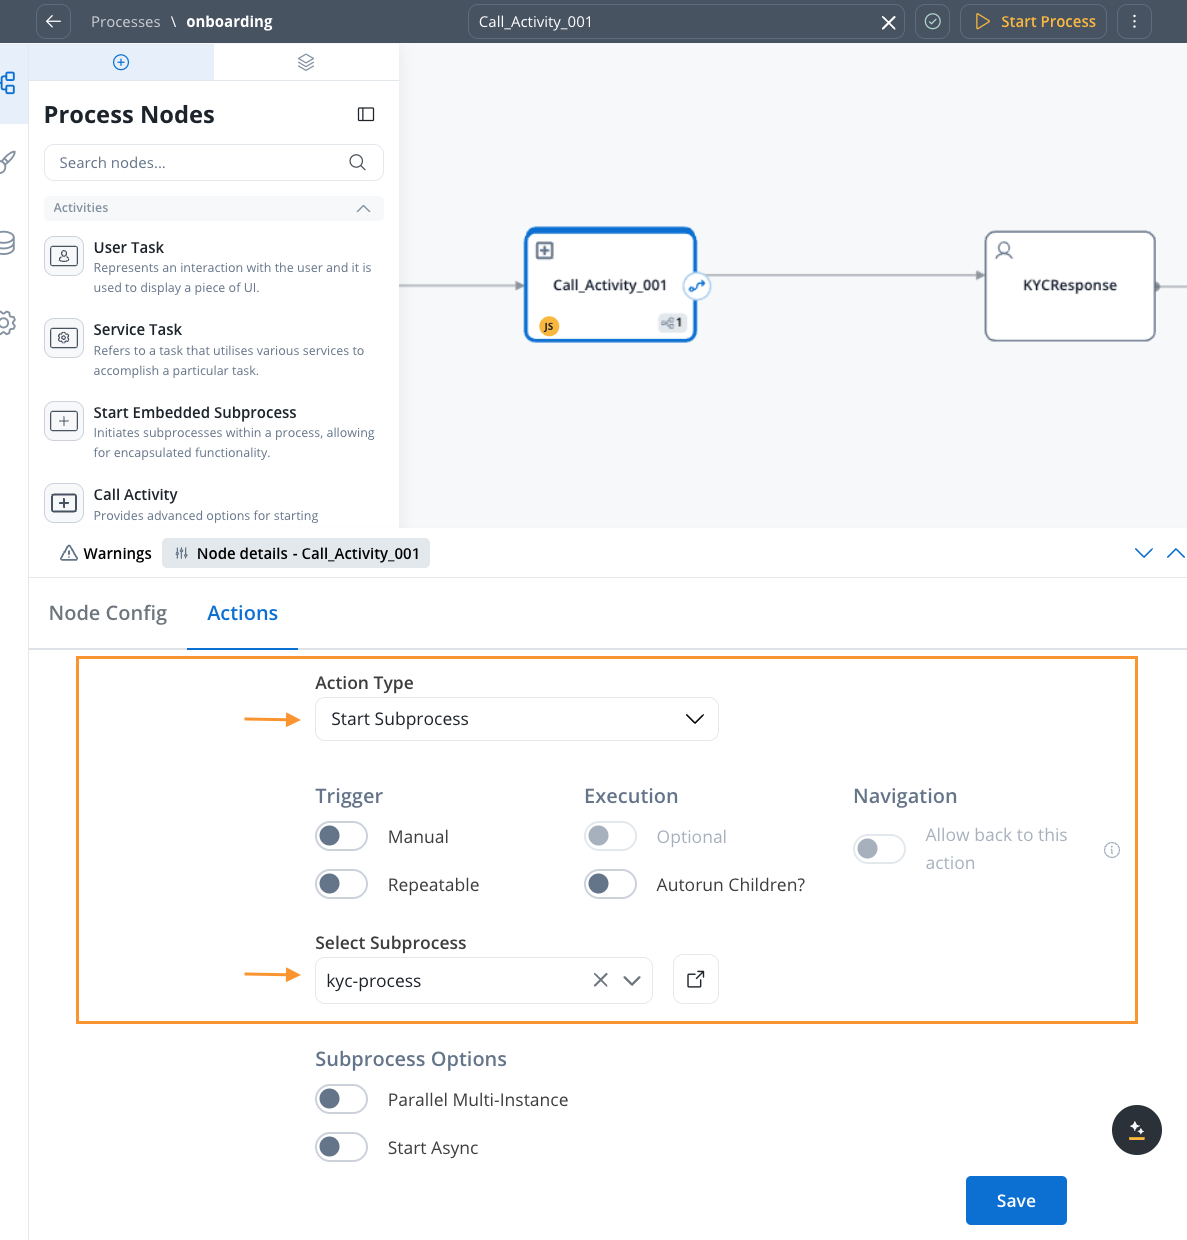Image resolution: width=1187 pixels, height=1240 pixels.
Task: Open selected subprocess in new tab icon
Action: point(696,980)
